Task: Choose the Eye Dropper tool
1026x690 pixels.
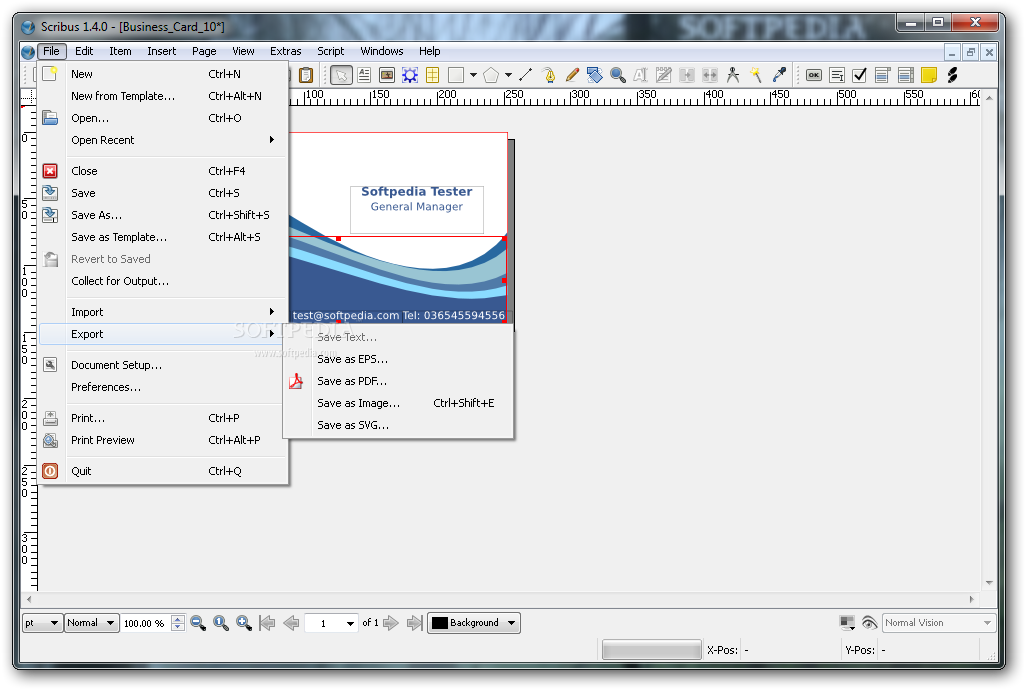Action: [x=779, y=75]
